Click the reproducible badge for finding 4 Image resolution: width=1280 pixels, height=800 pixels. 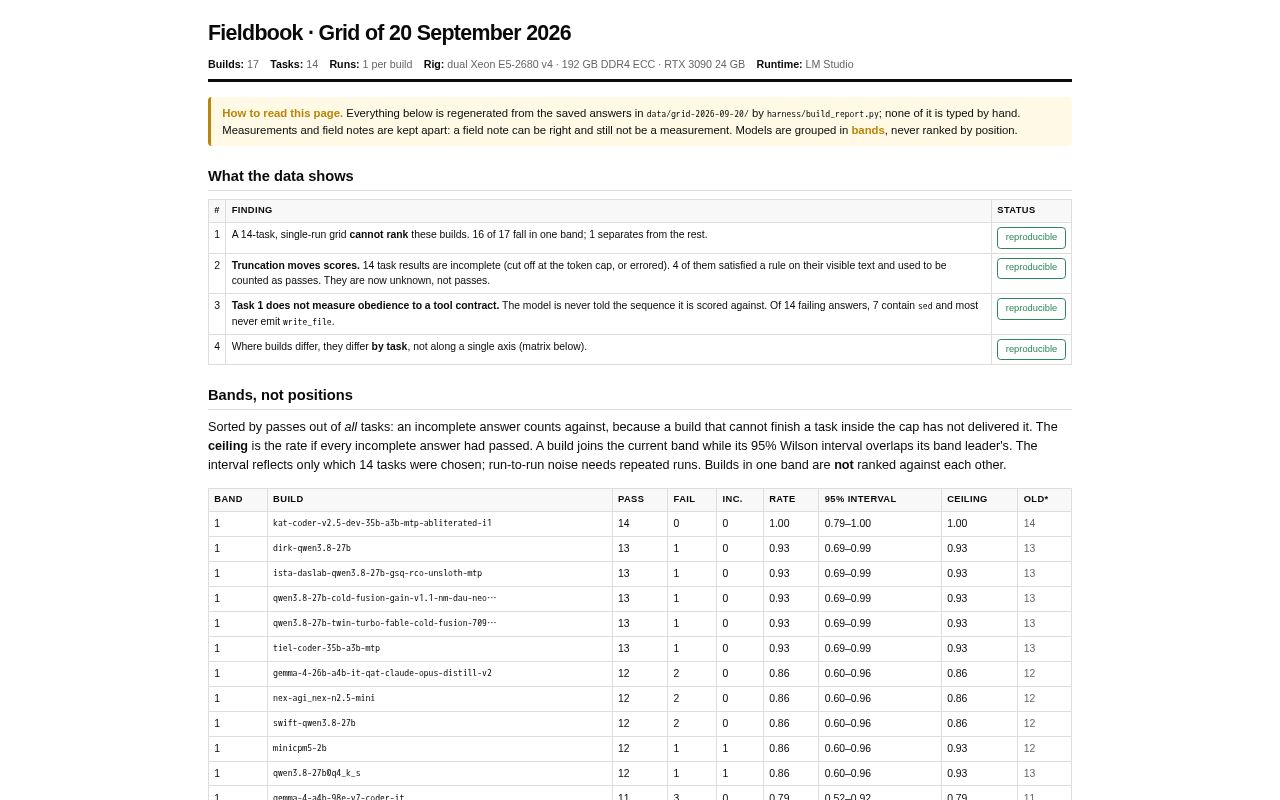click(1031, 350)
